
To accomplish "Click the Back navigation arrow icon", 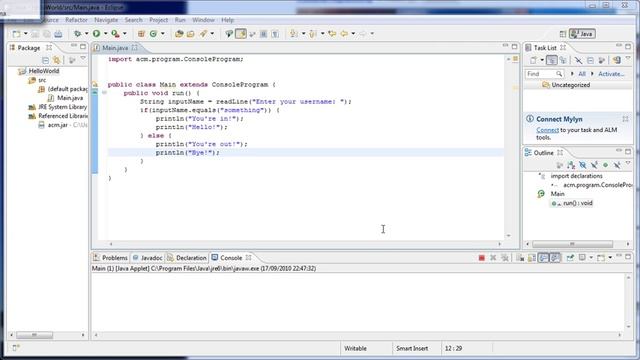I will [344, 34].
